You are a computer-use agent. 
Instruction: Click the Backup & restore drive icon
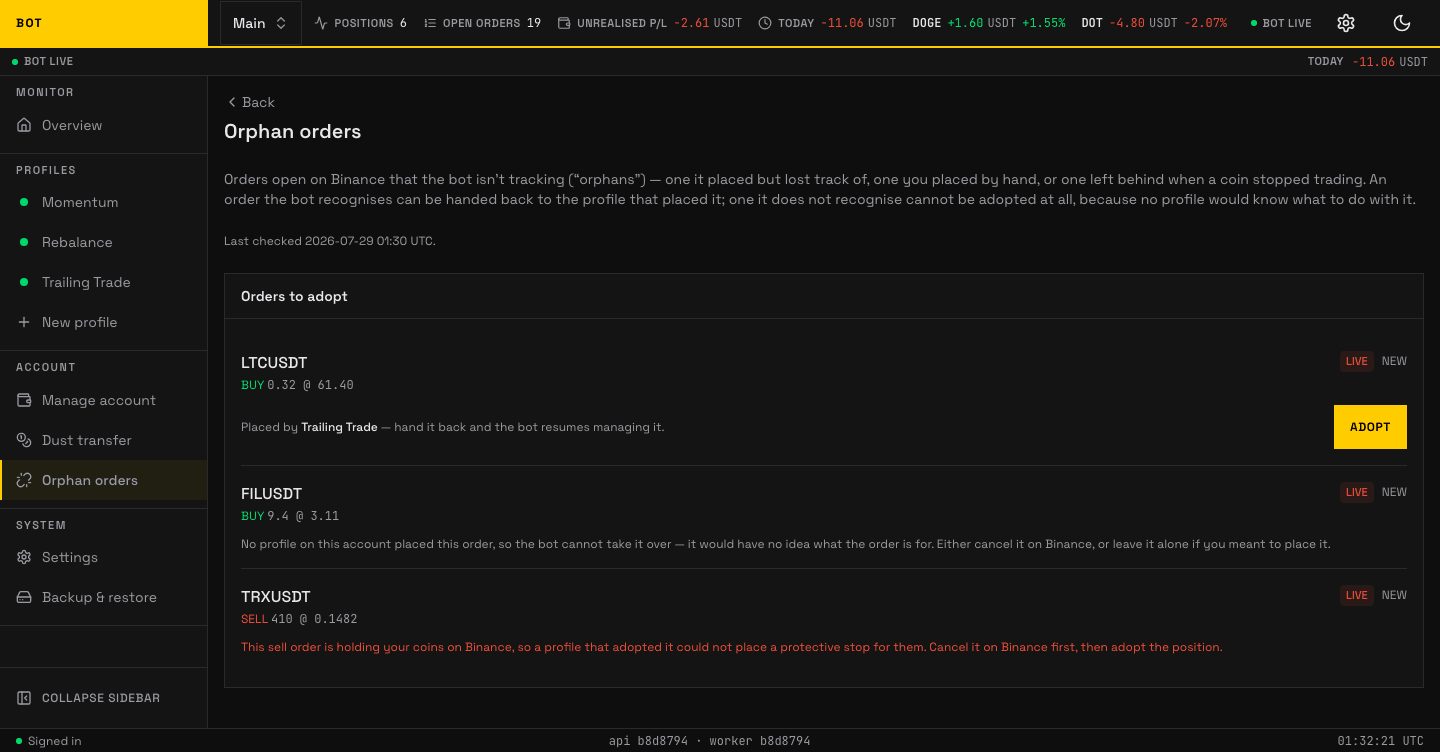25,597
